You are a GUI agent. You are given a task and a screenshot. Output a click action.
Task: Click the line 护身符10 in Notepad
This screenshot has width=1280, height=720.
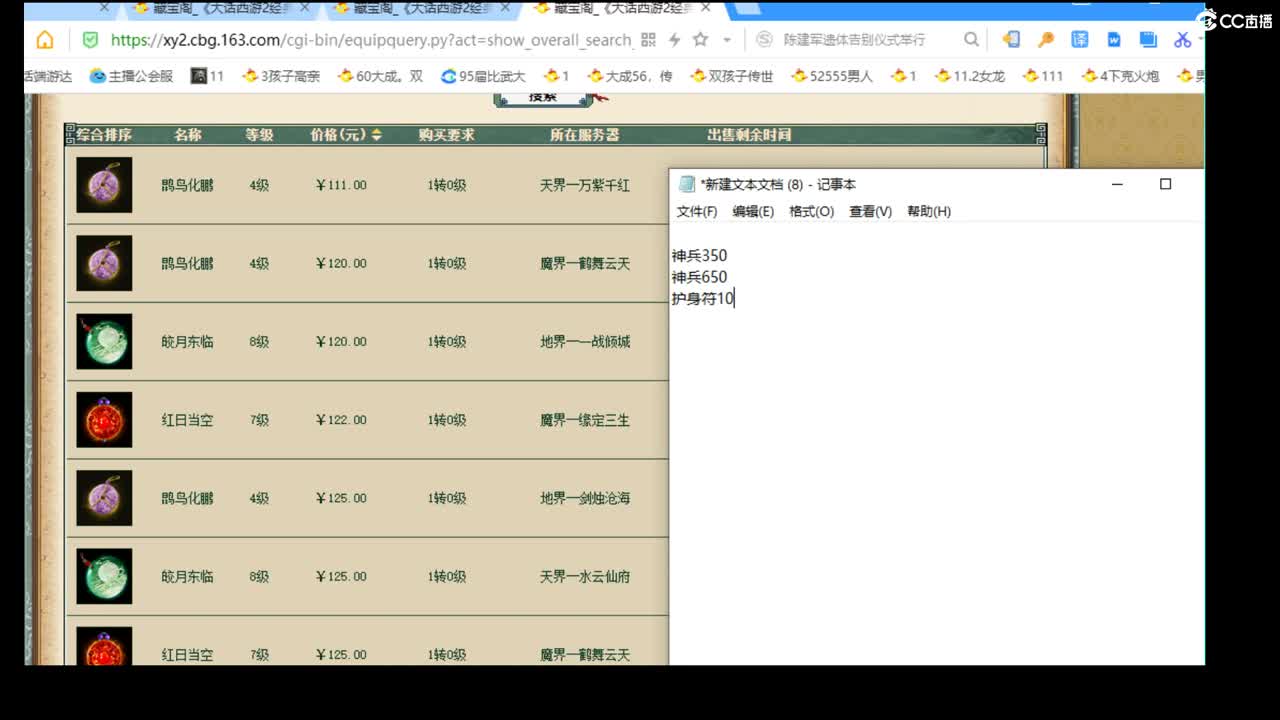pyautogui.click(x=703, y=298)
